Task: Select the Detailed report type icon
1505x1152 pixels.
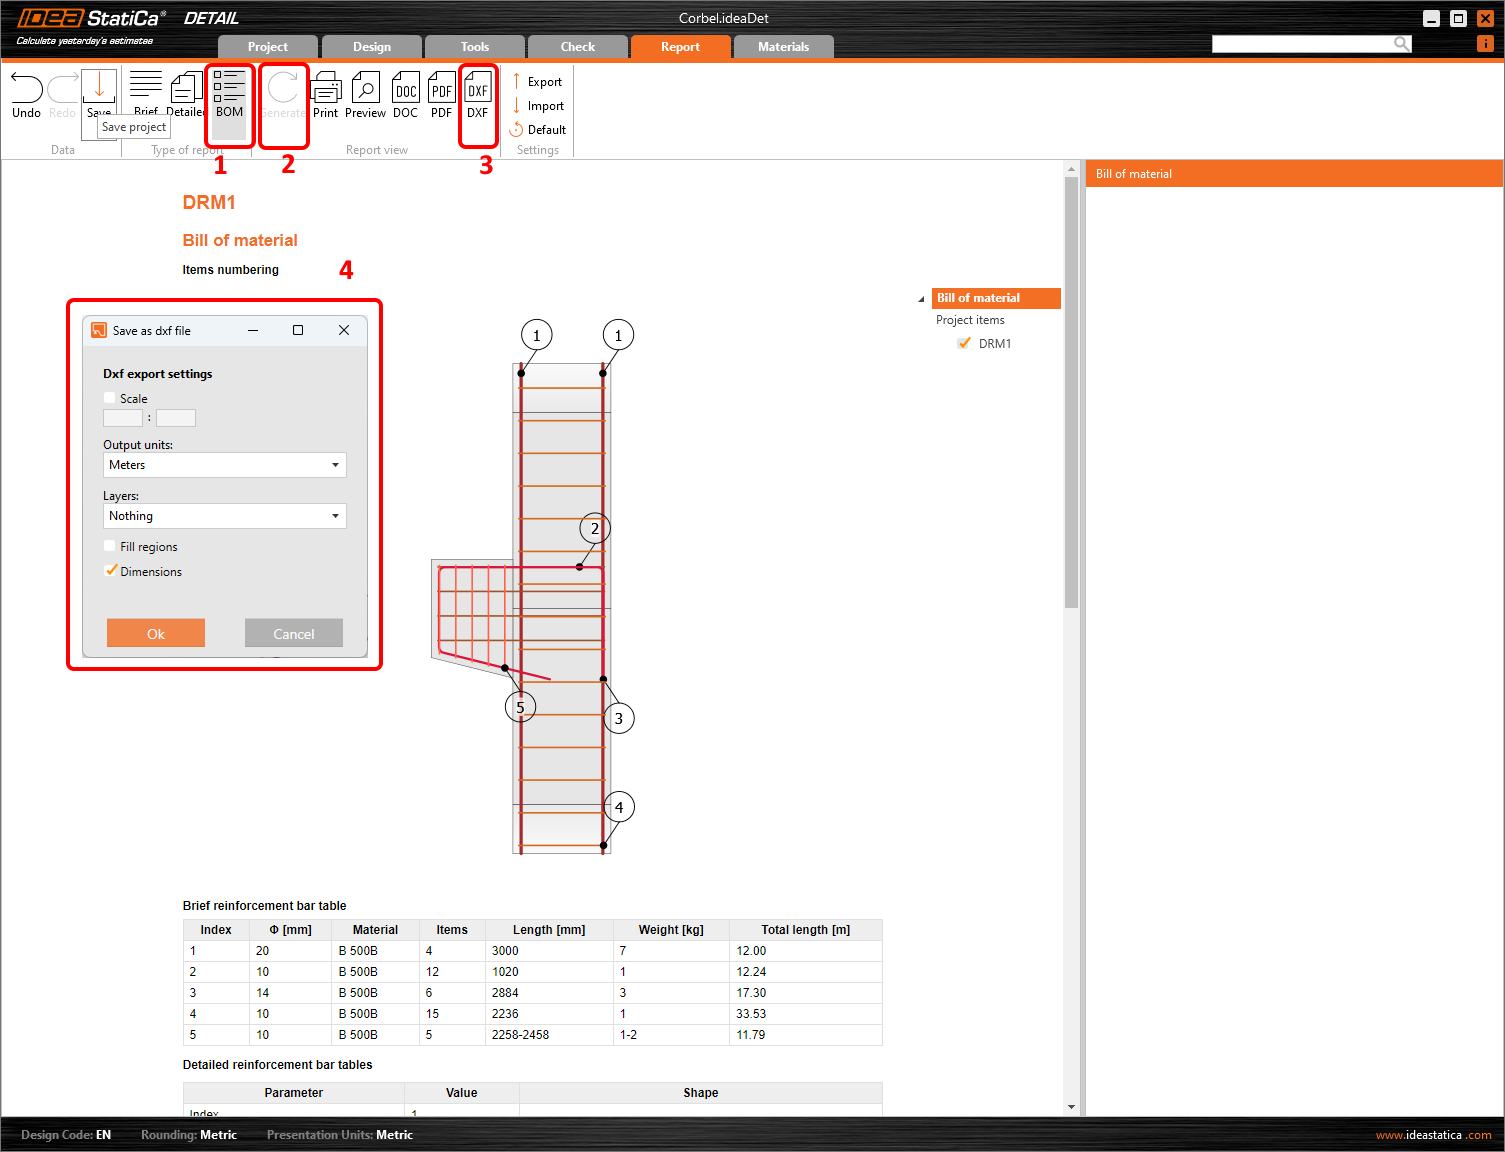Action: (187, 89)
